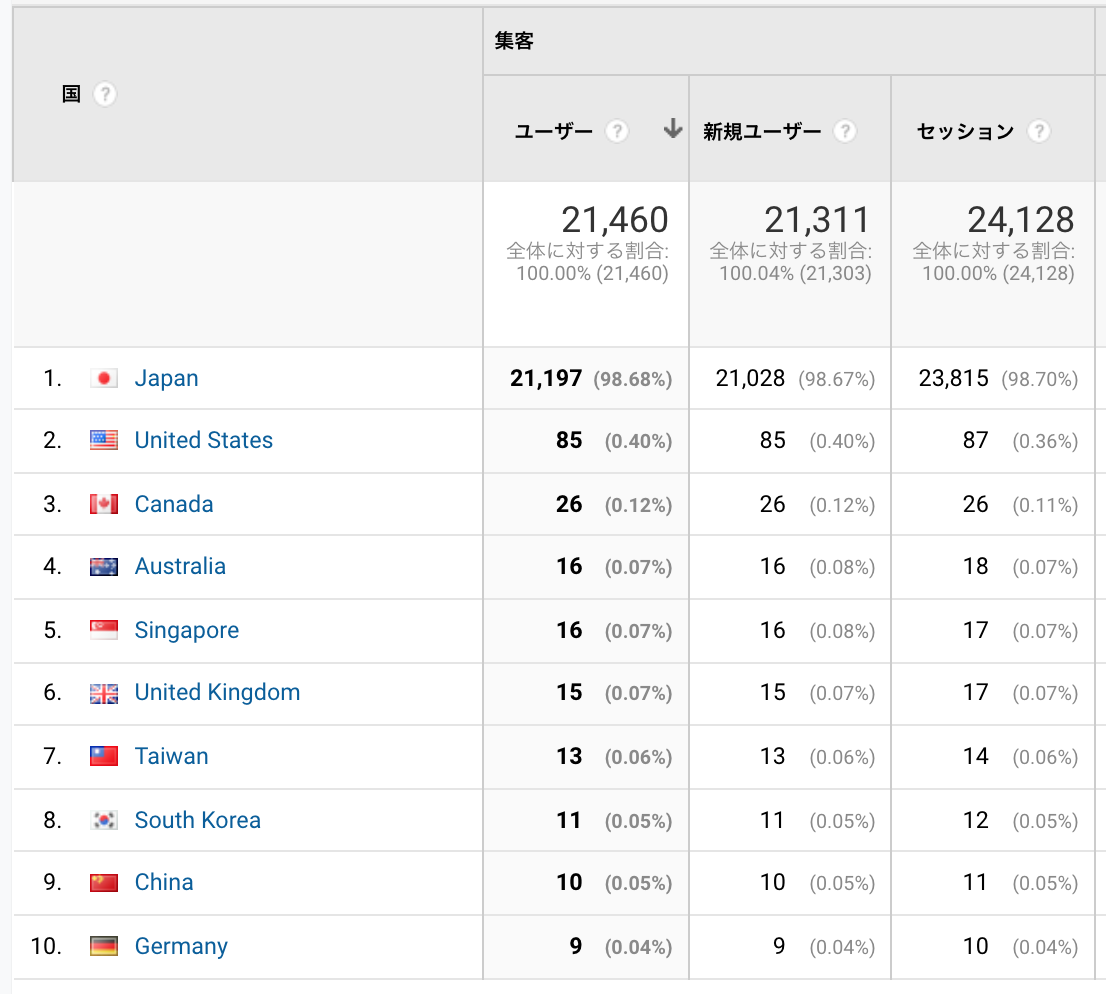Open the China country link
Viewport: 1106px width, 994px height.
[164, 883]
